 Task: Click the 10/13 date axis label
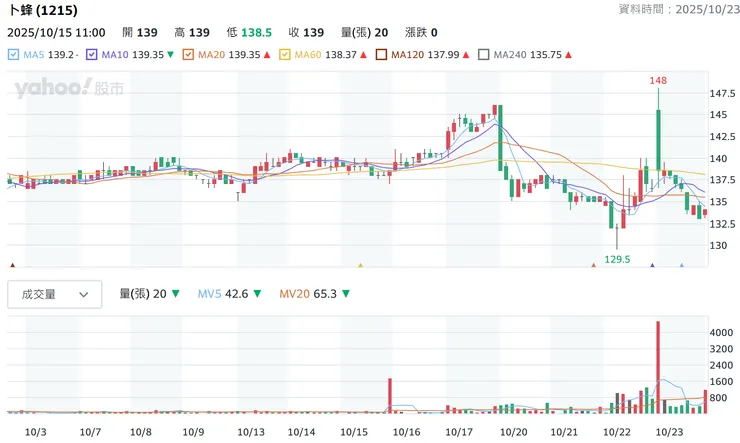[x=251, y=432]
